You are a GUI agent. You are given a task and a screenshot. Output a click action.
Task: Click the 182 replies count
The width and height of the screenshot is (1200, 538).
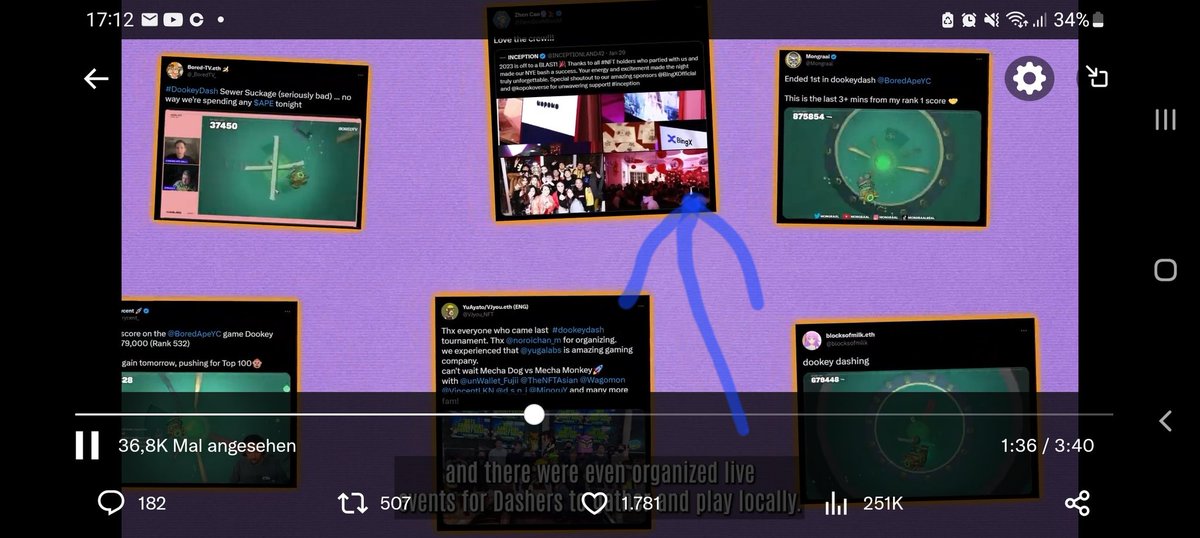pos(152,503)
